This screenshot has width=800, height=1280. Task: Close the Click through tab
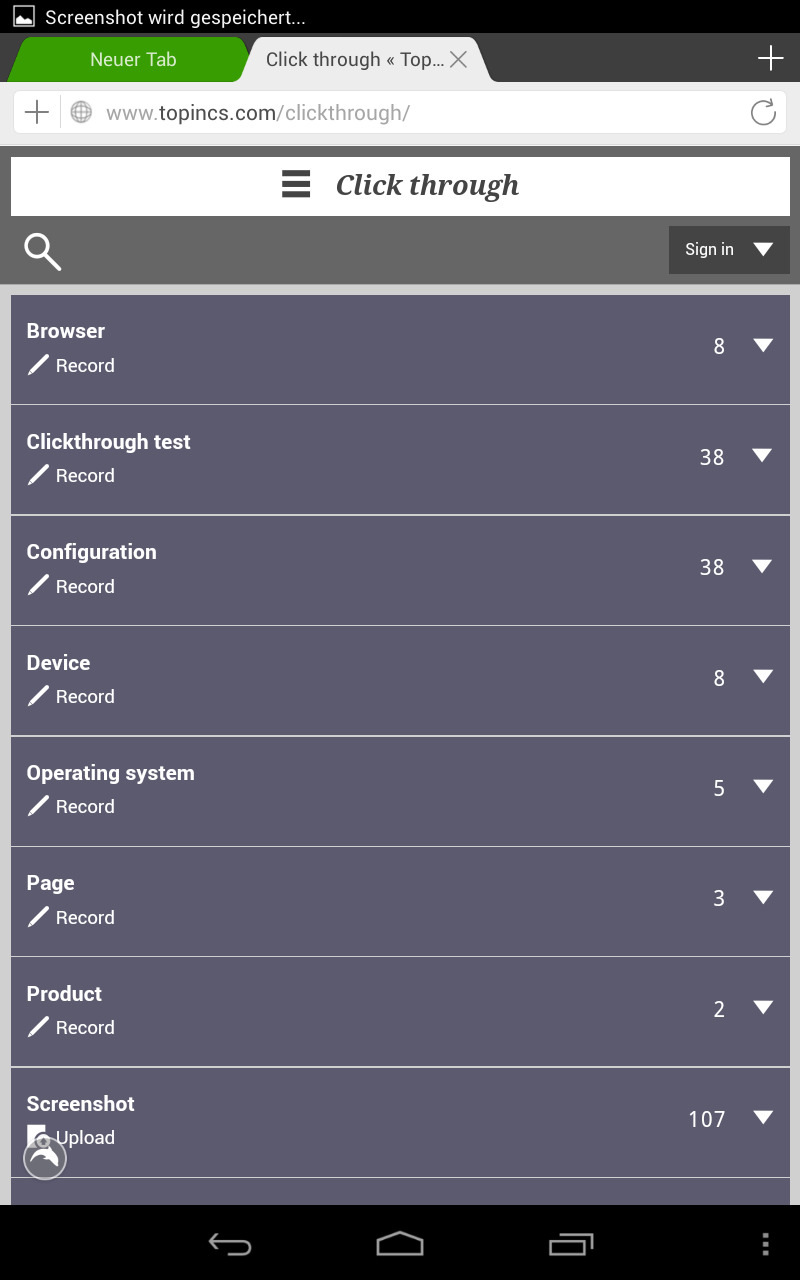(459, 60)
